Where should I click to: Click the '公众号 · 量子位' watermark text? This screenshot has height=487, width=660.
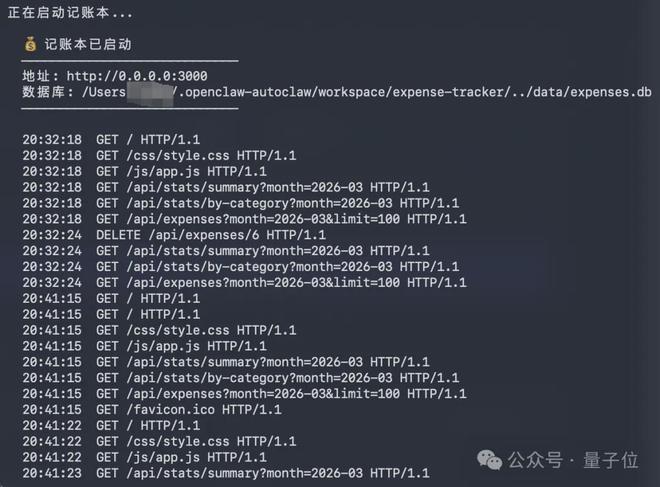572,460
